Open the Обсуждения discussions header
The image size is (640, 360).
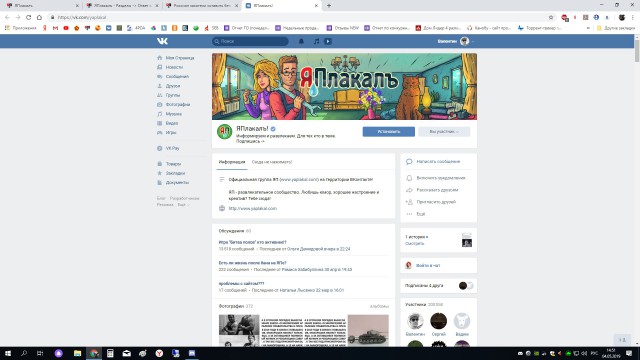pos(231,231)
